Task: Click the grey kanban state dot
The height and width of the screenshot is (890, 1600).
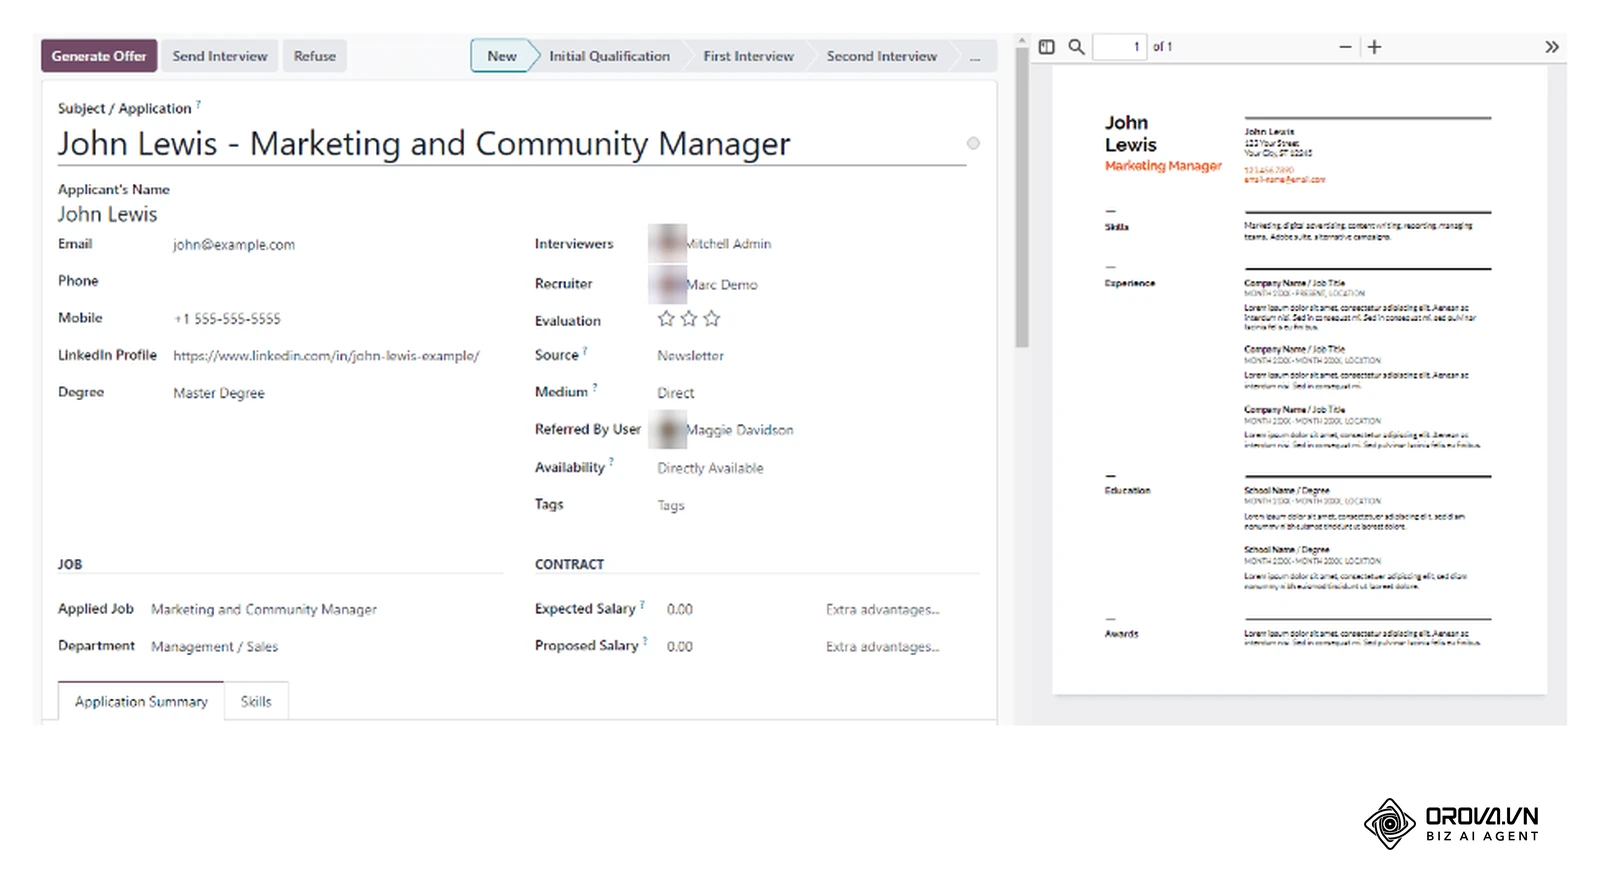Action: (x=973, y=143)
